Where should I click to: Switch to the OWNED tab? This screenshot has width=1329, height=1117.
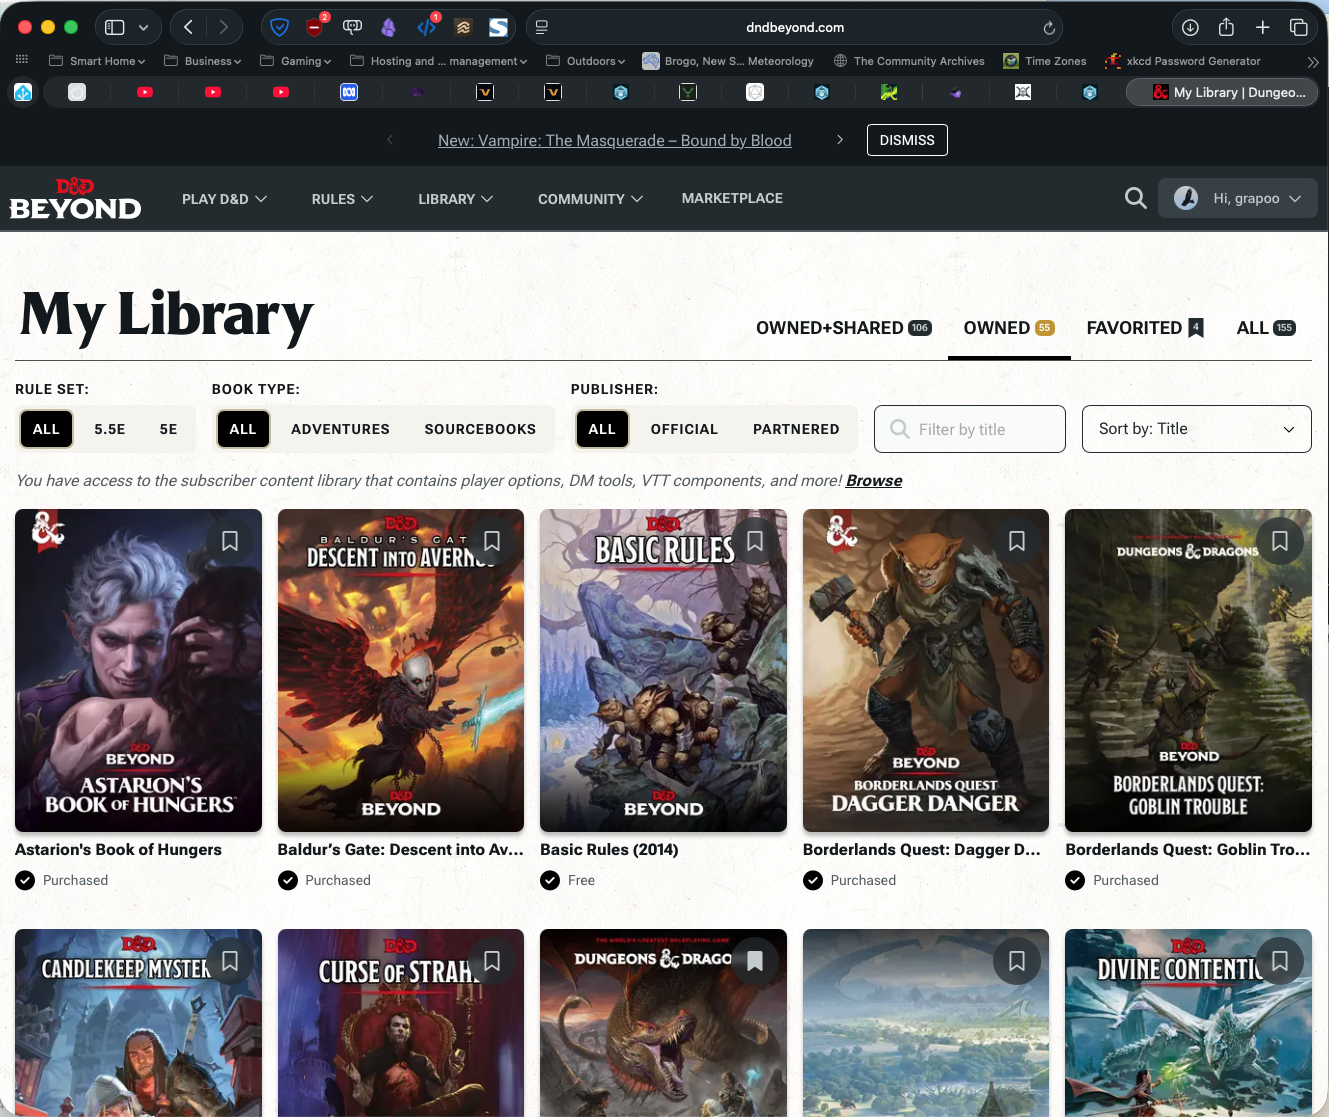[1009, 328]
